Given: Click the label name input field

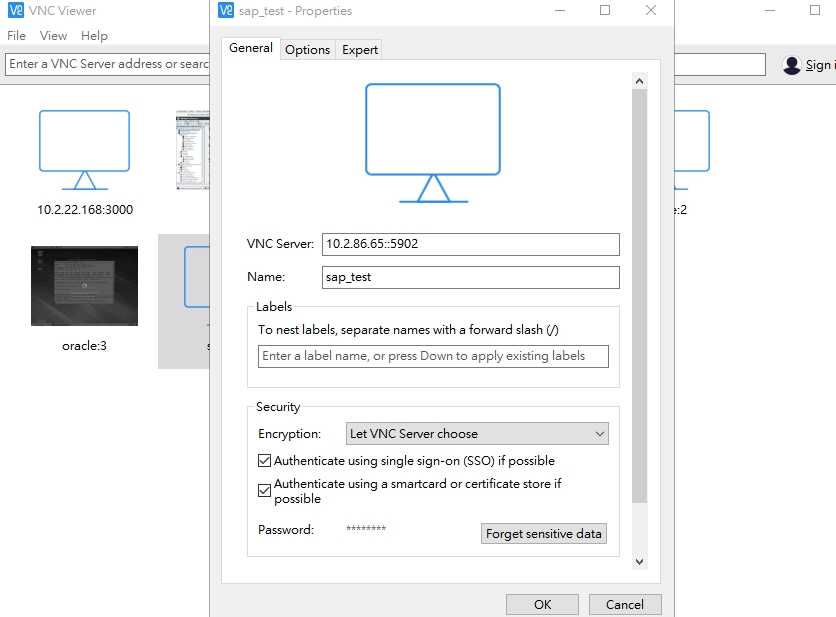Looking at the screenshot, I should pyautogui.click(x=433, y=356).
